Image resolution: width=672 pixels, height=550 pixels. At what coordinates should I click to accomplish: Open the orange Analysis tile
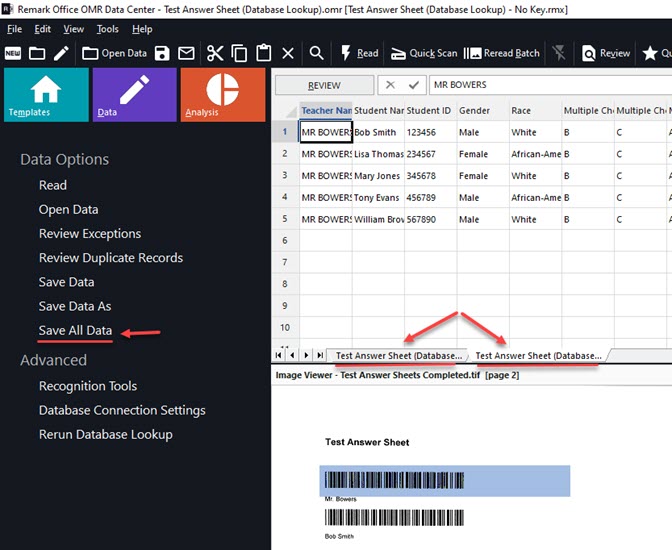point(223,95)
